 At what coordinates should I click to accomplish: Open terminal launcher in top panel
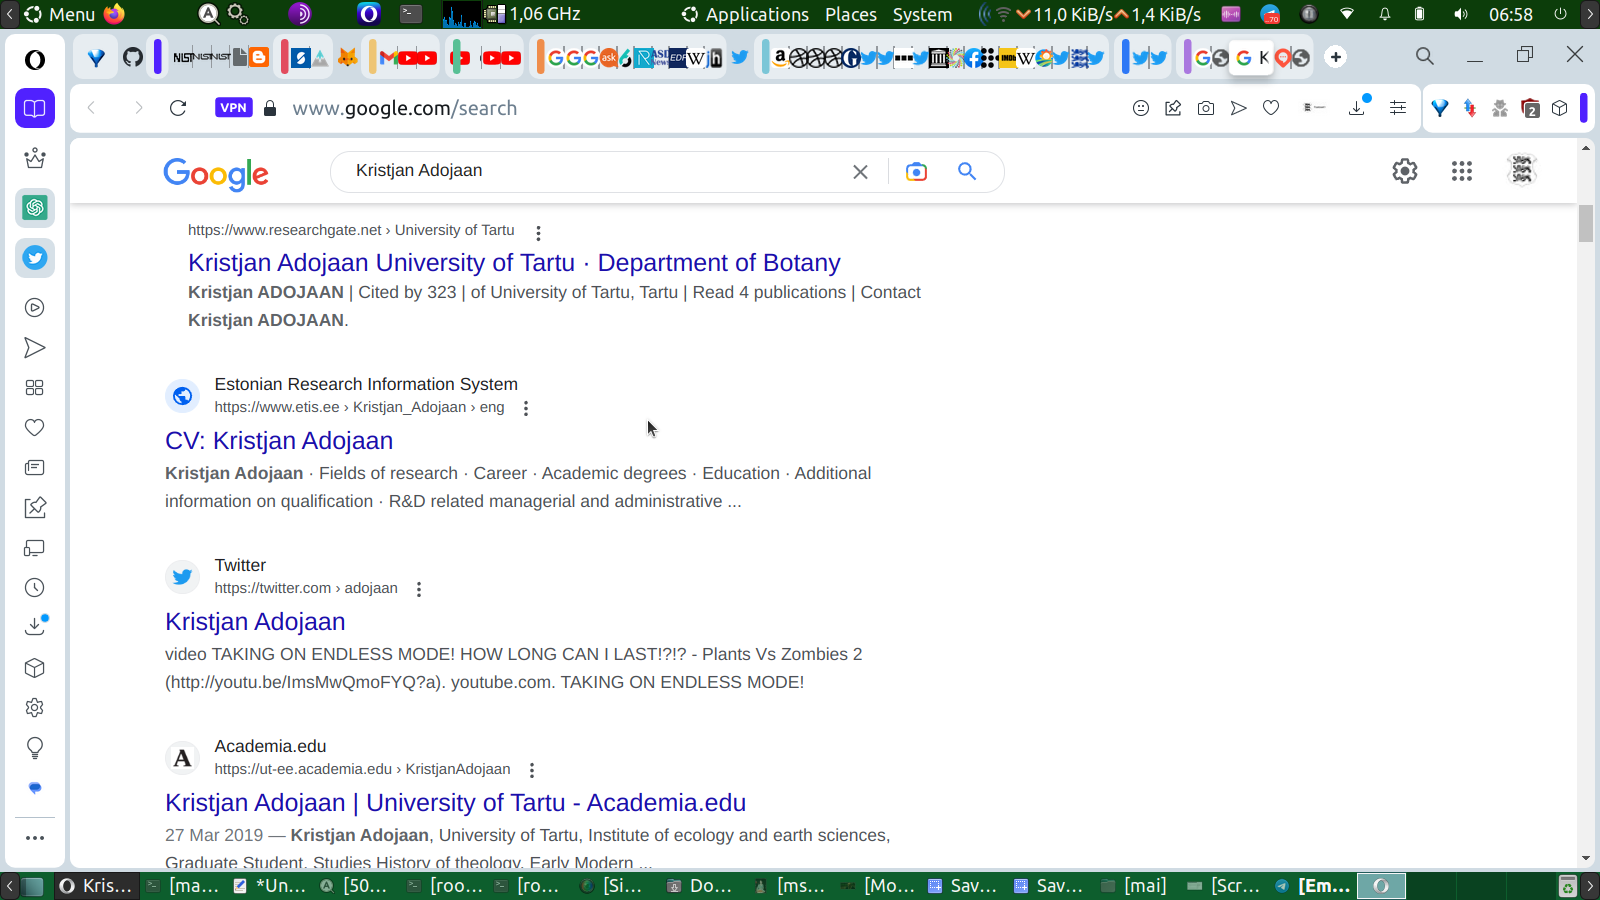tap(411, 14)
